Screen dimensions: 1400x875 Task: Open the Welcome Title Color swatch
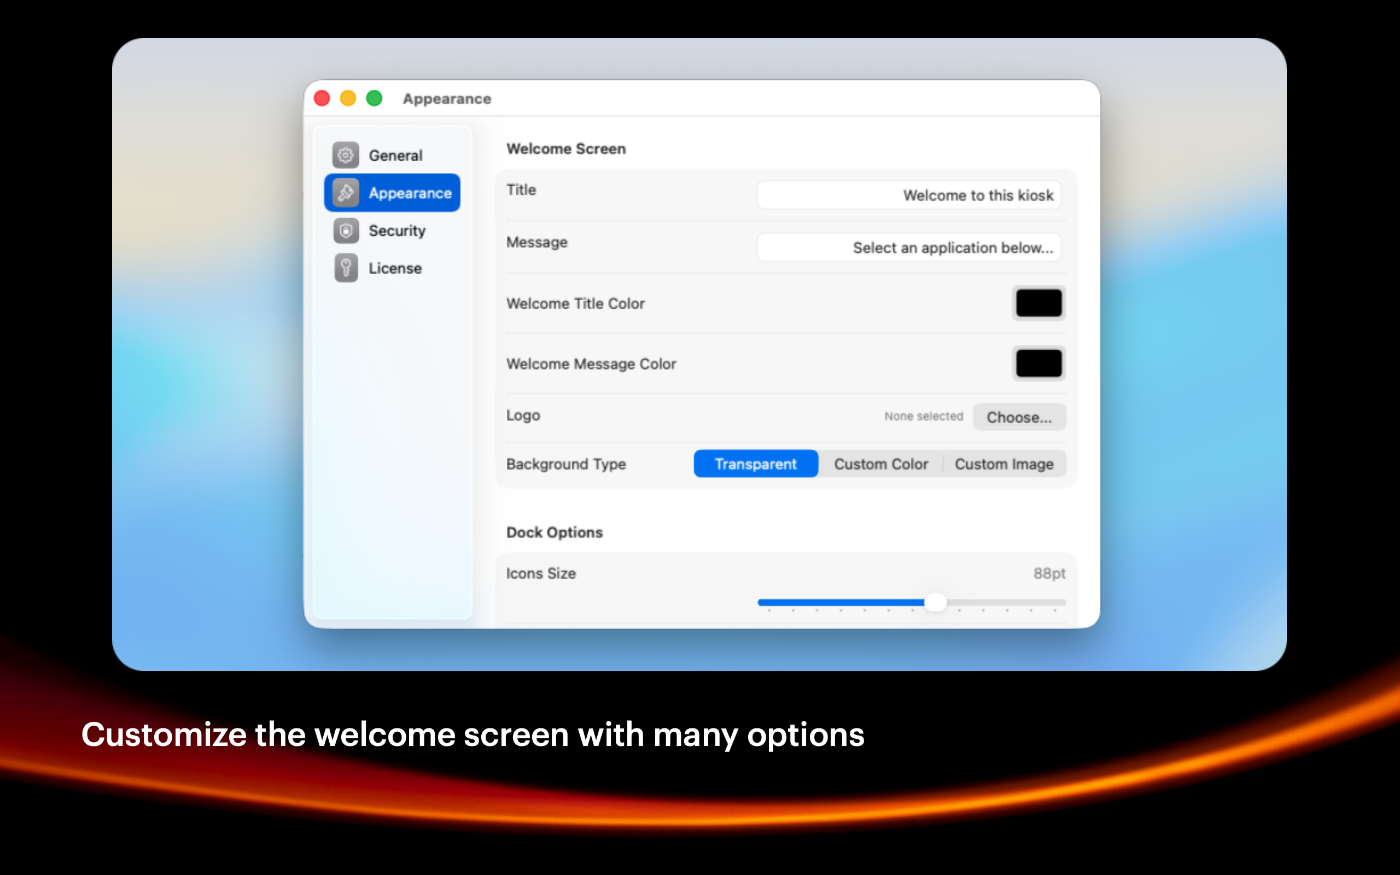click(x=1039, y=303)
